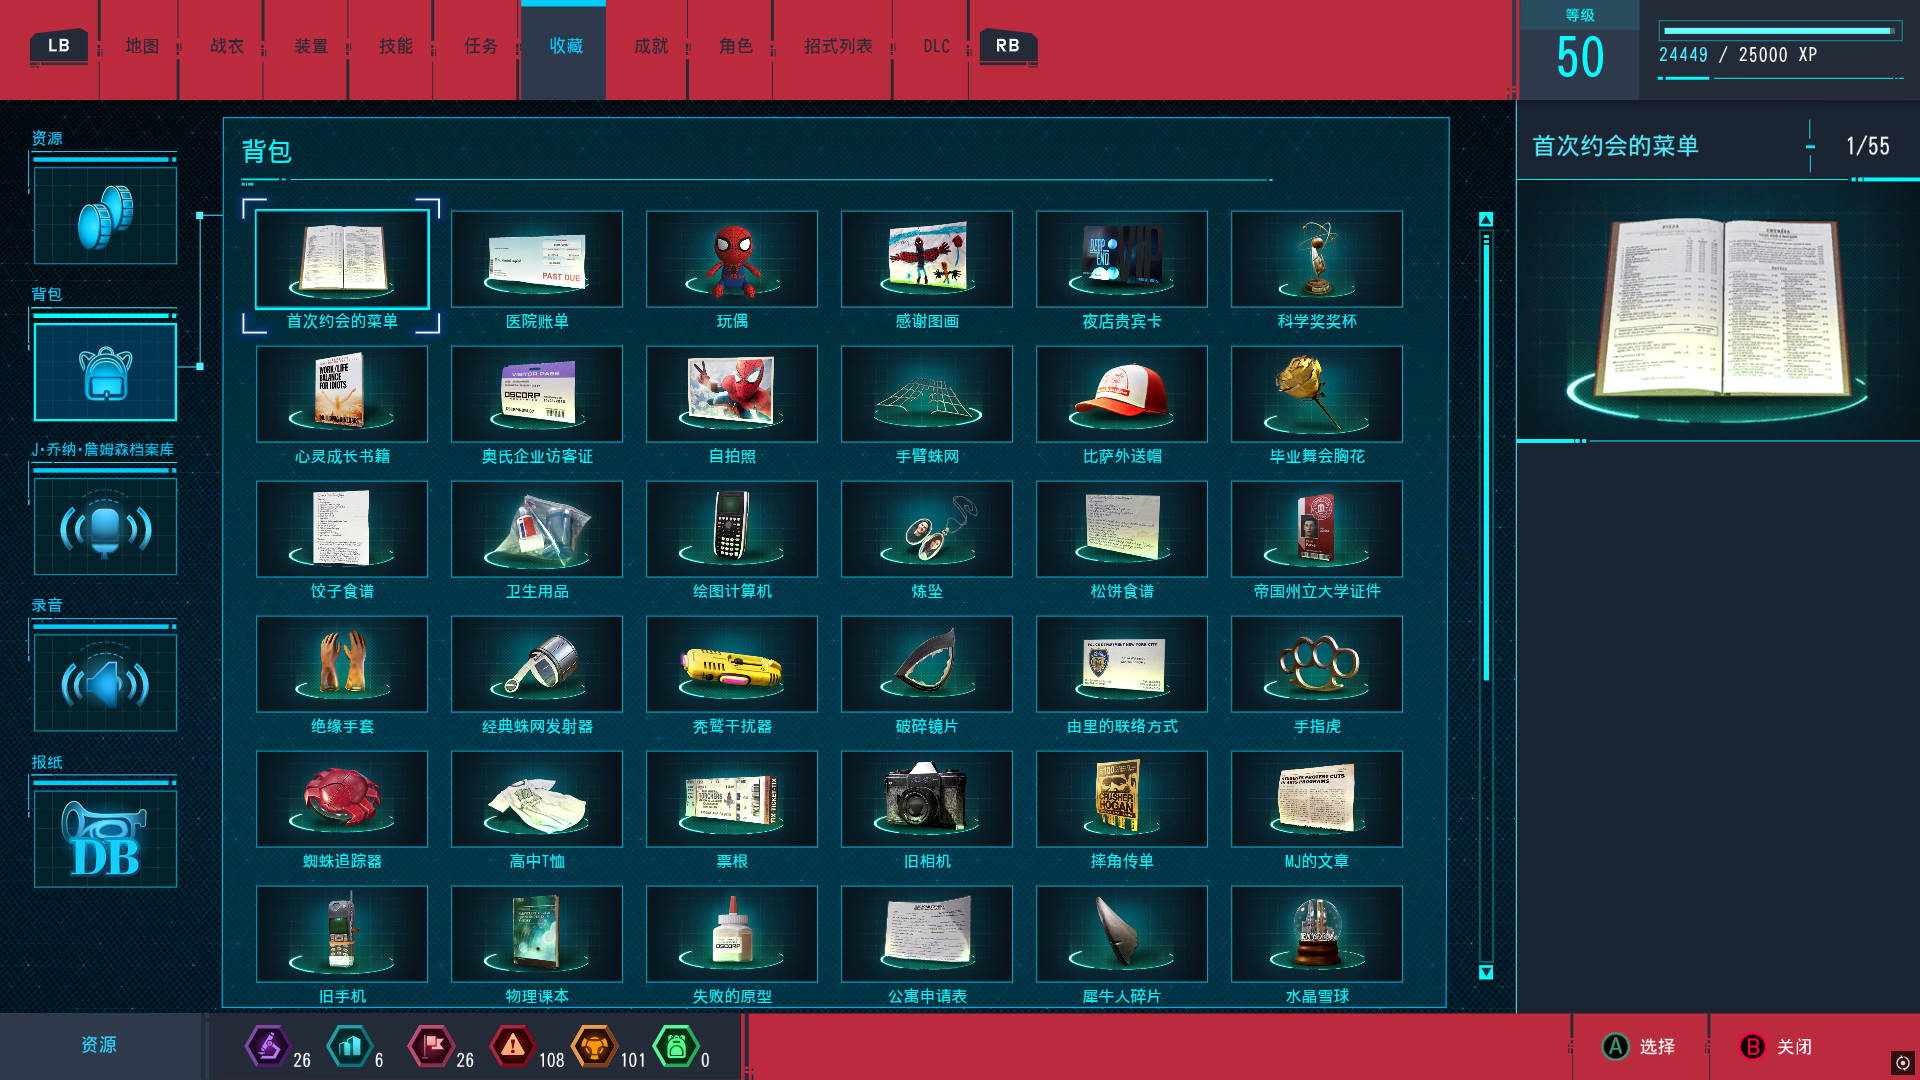Open the 录音 speaker recordings icon

[105, 683]
